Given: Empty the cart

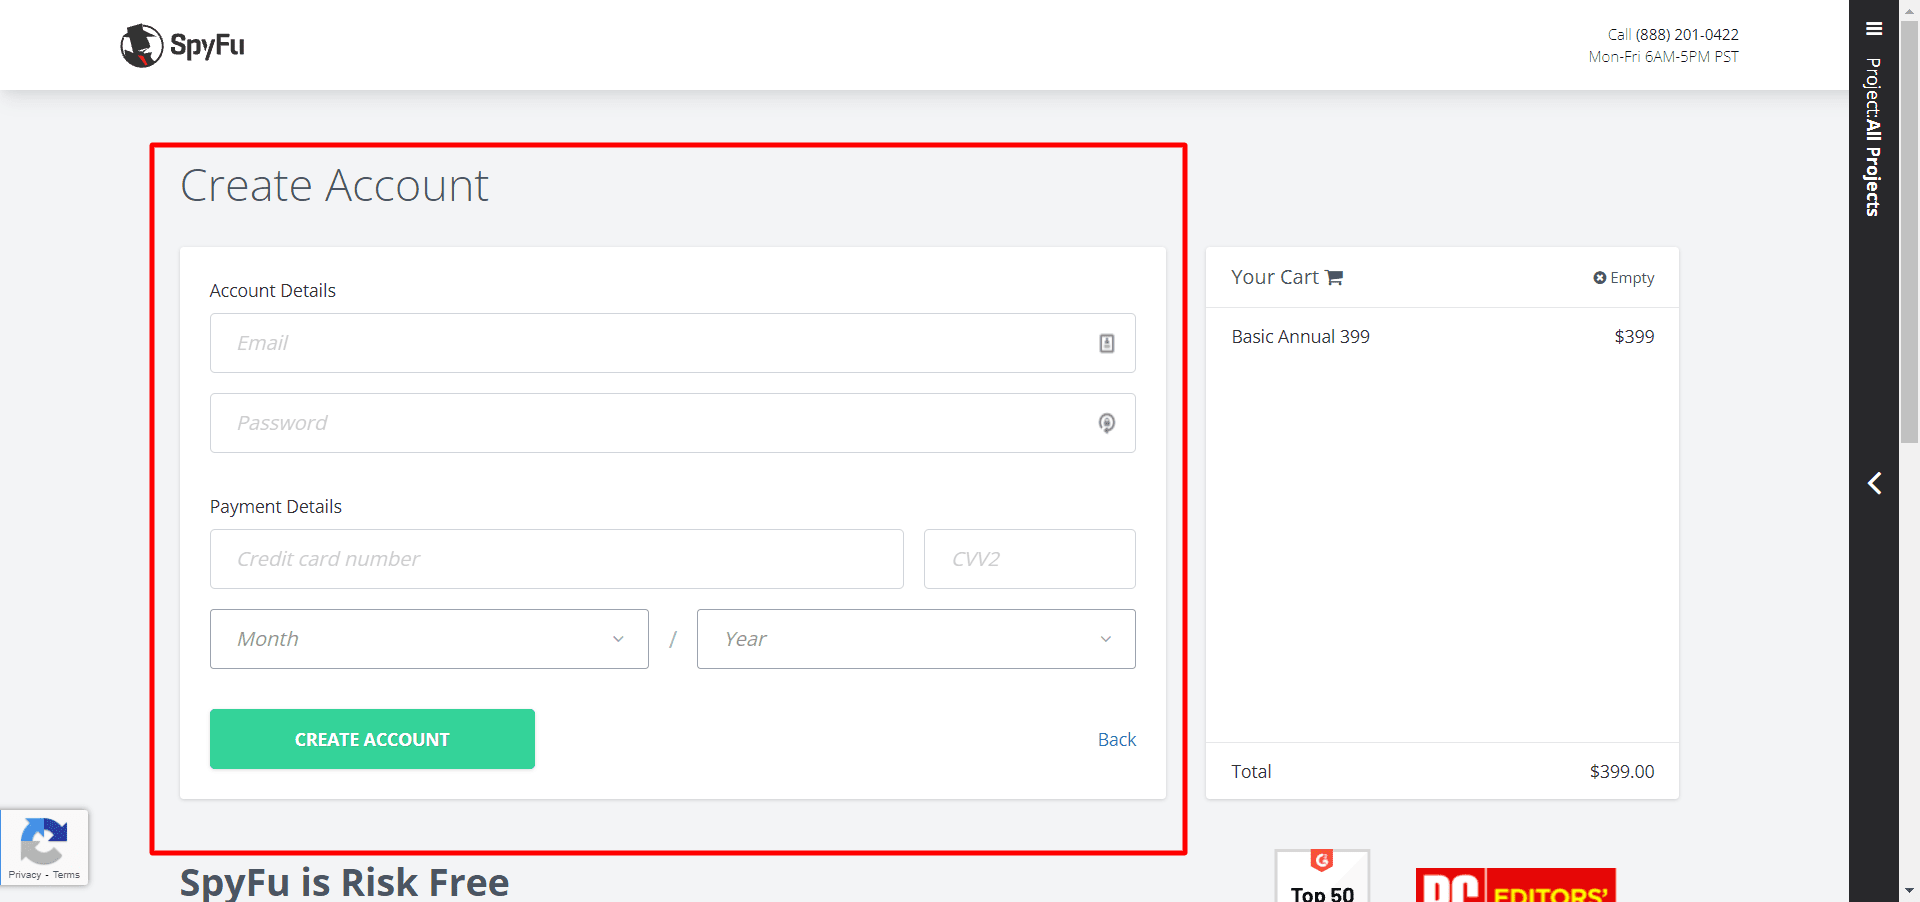Looking at the screenshot, I should [x=1623, y=278].
